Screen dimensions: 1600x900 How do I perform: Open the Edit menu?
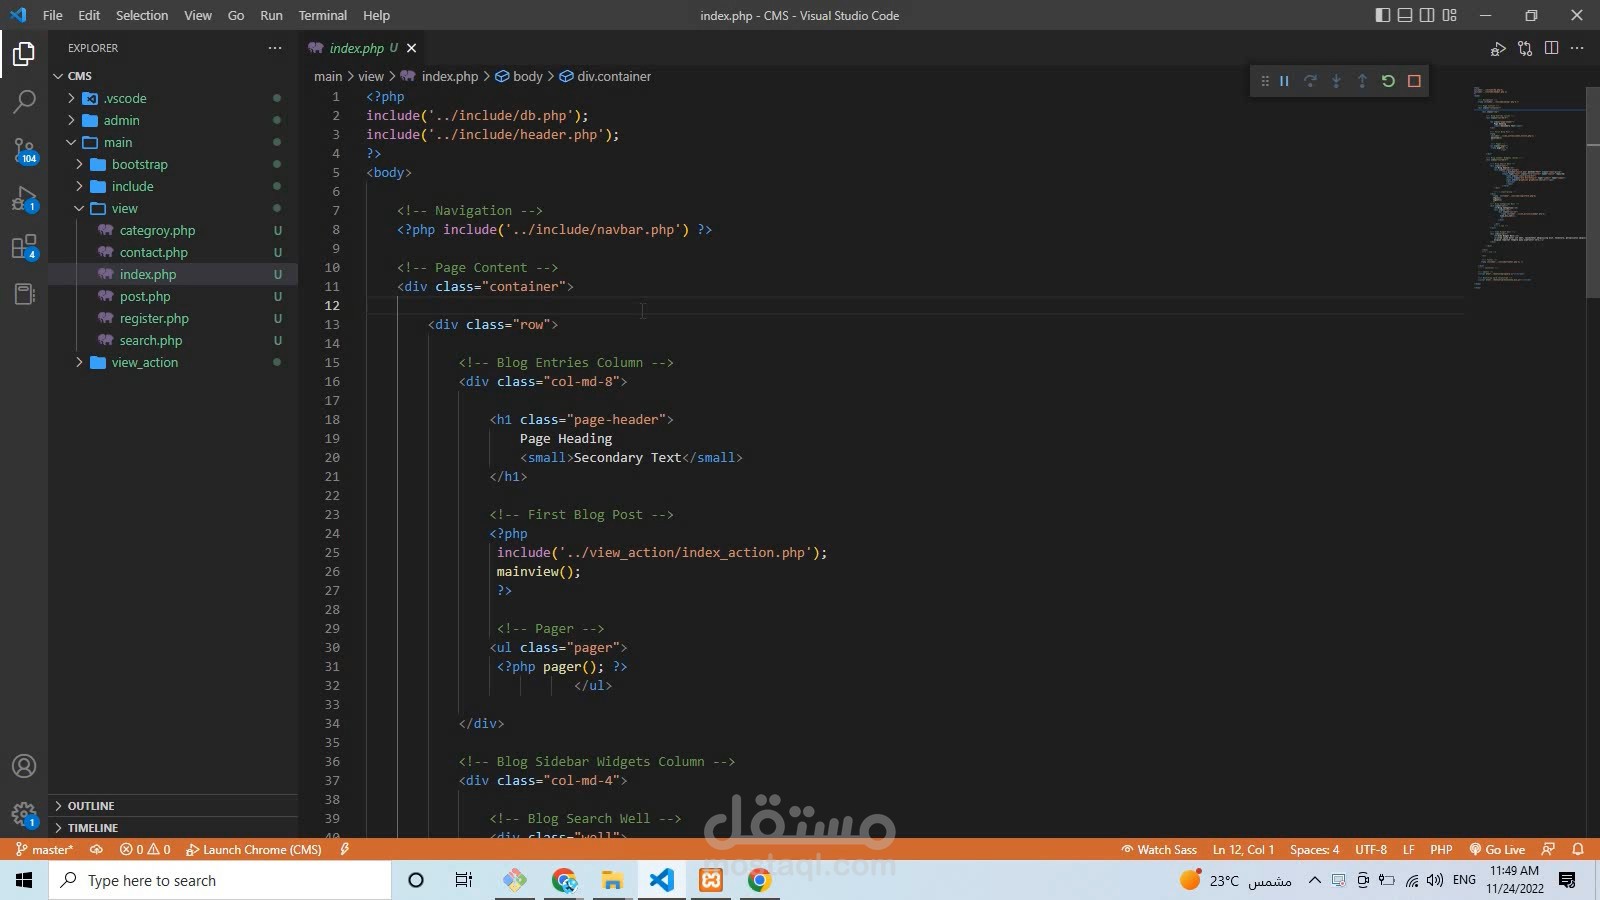click(89, 15)
